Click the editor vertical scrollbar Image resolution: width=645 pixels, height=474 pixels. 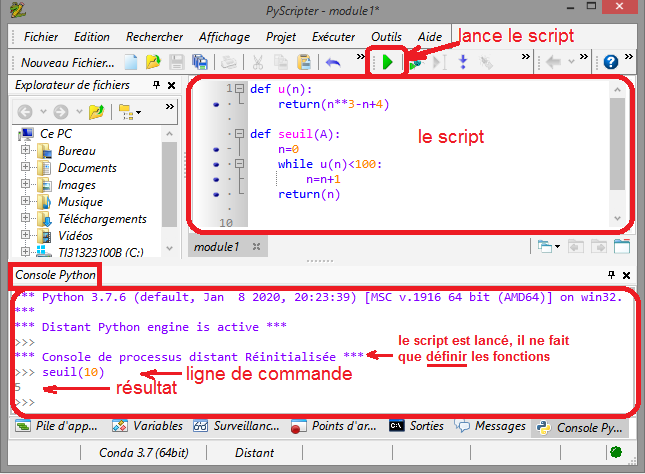[618, 140]
